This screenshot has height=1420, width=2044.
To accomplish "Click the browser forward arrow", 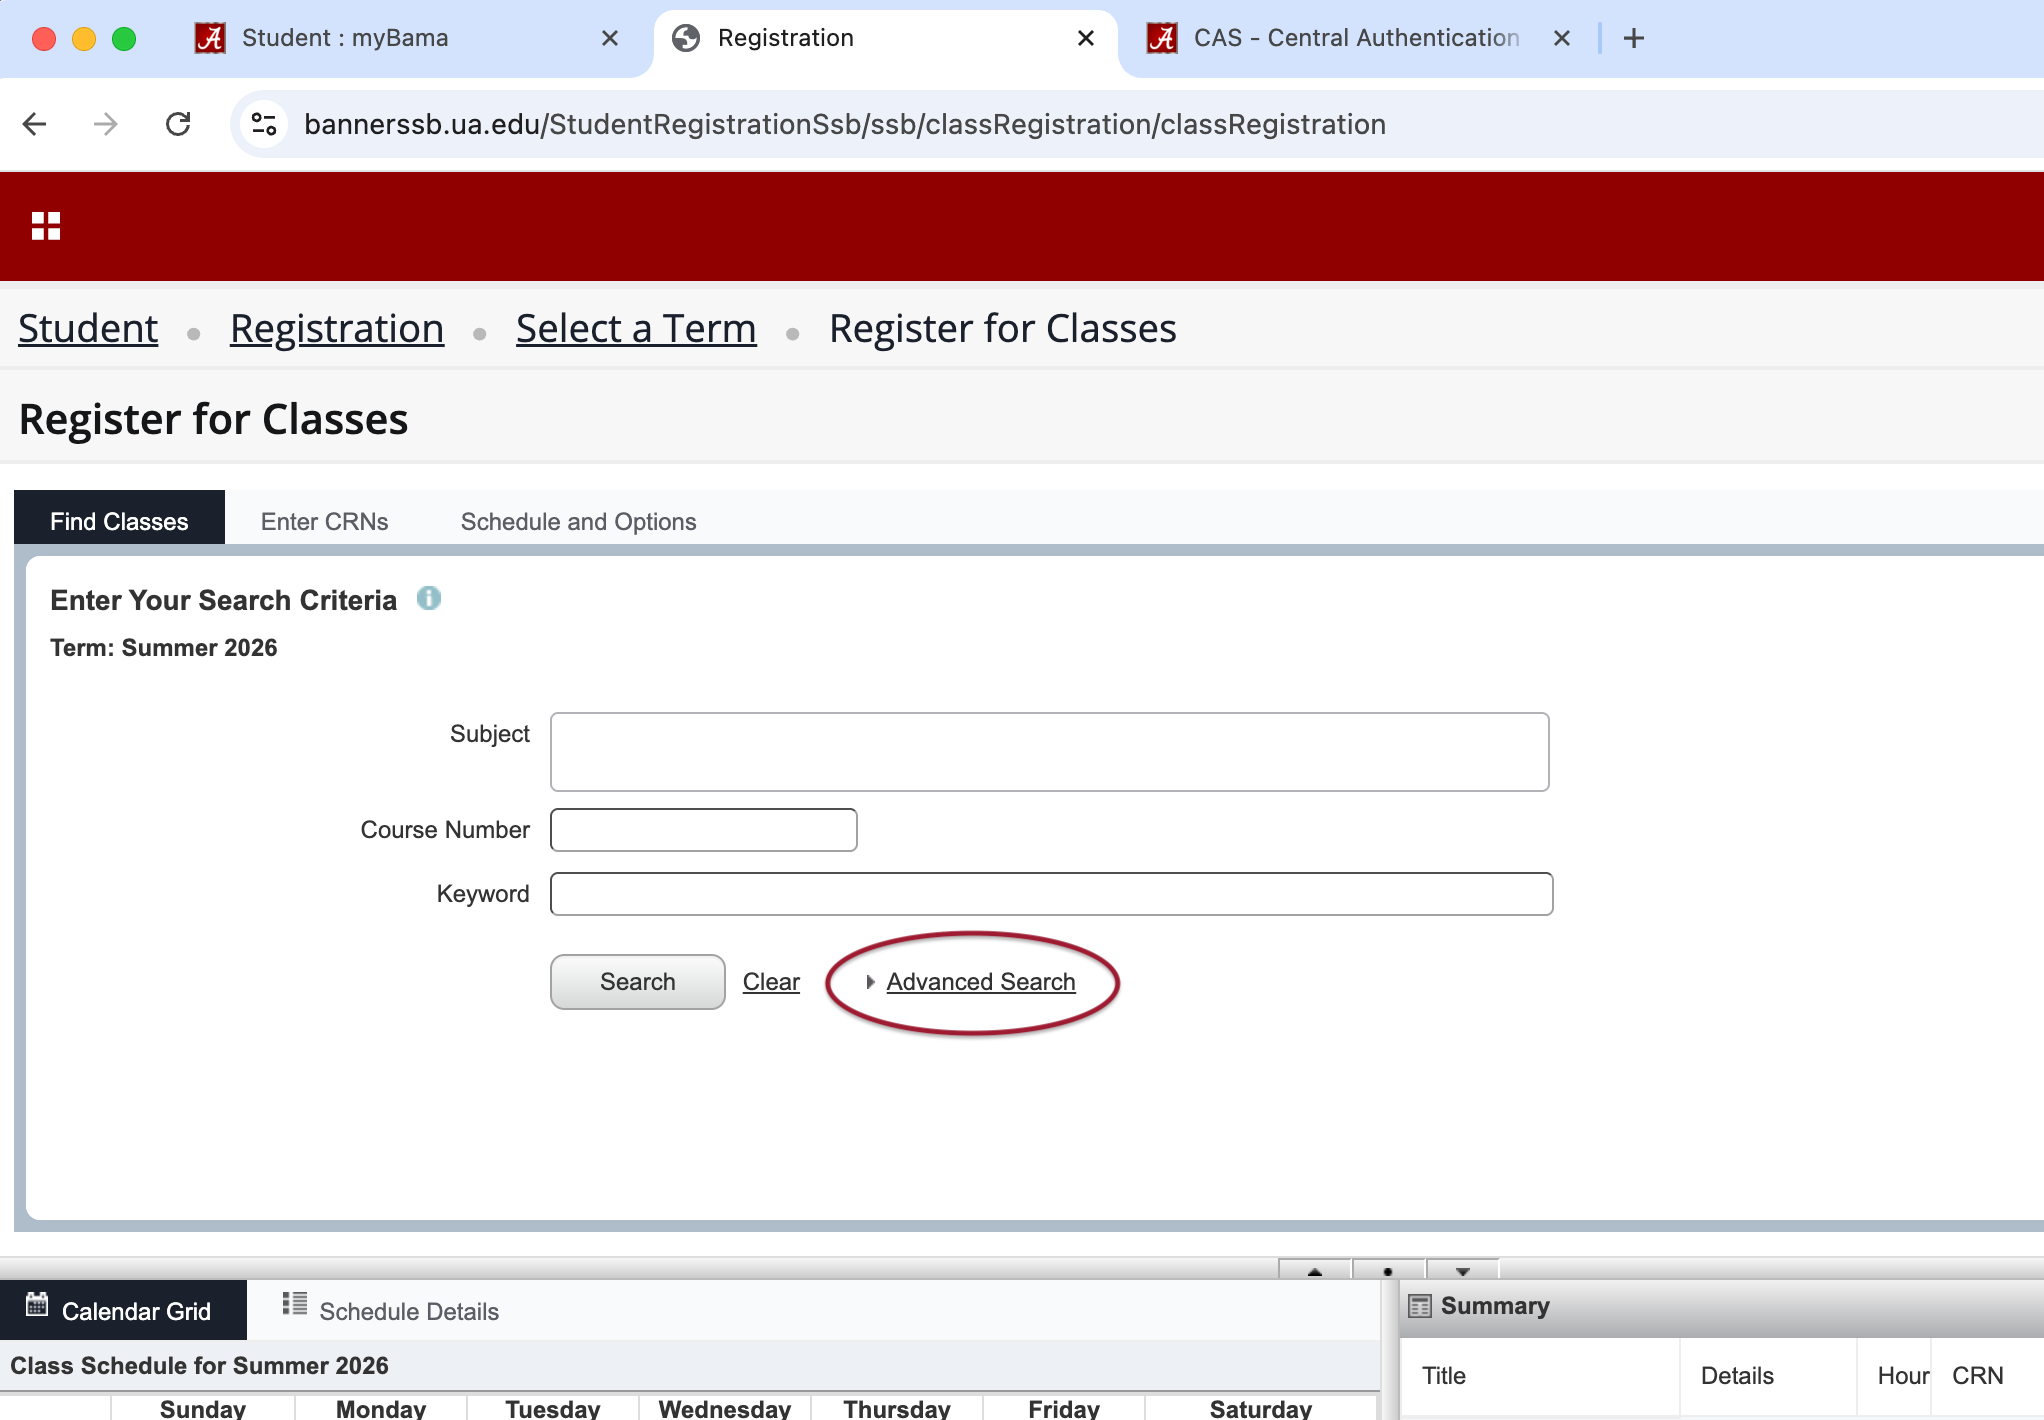I will pyautogui.click(x=105, y=124).
